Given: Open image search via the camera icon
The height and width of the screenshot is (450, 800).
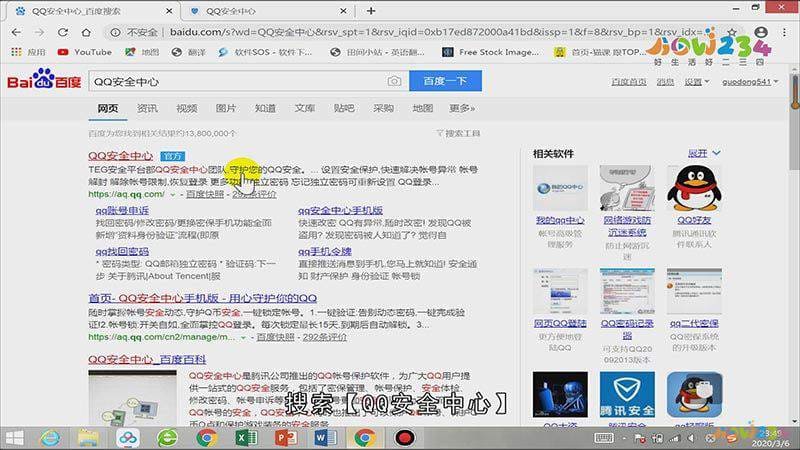Looking at the screenshot, I should [x=394, y=81].
